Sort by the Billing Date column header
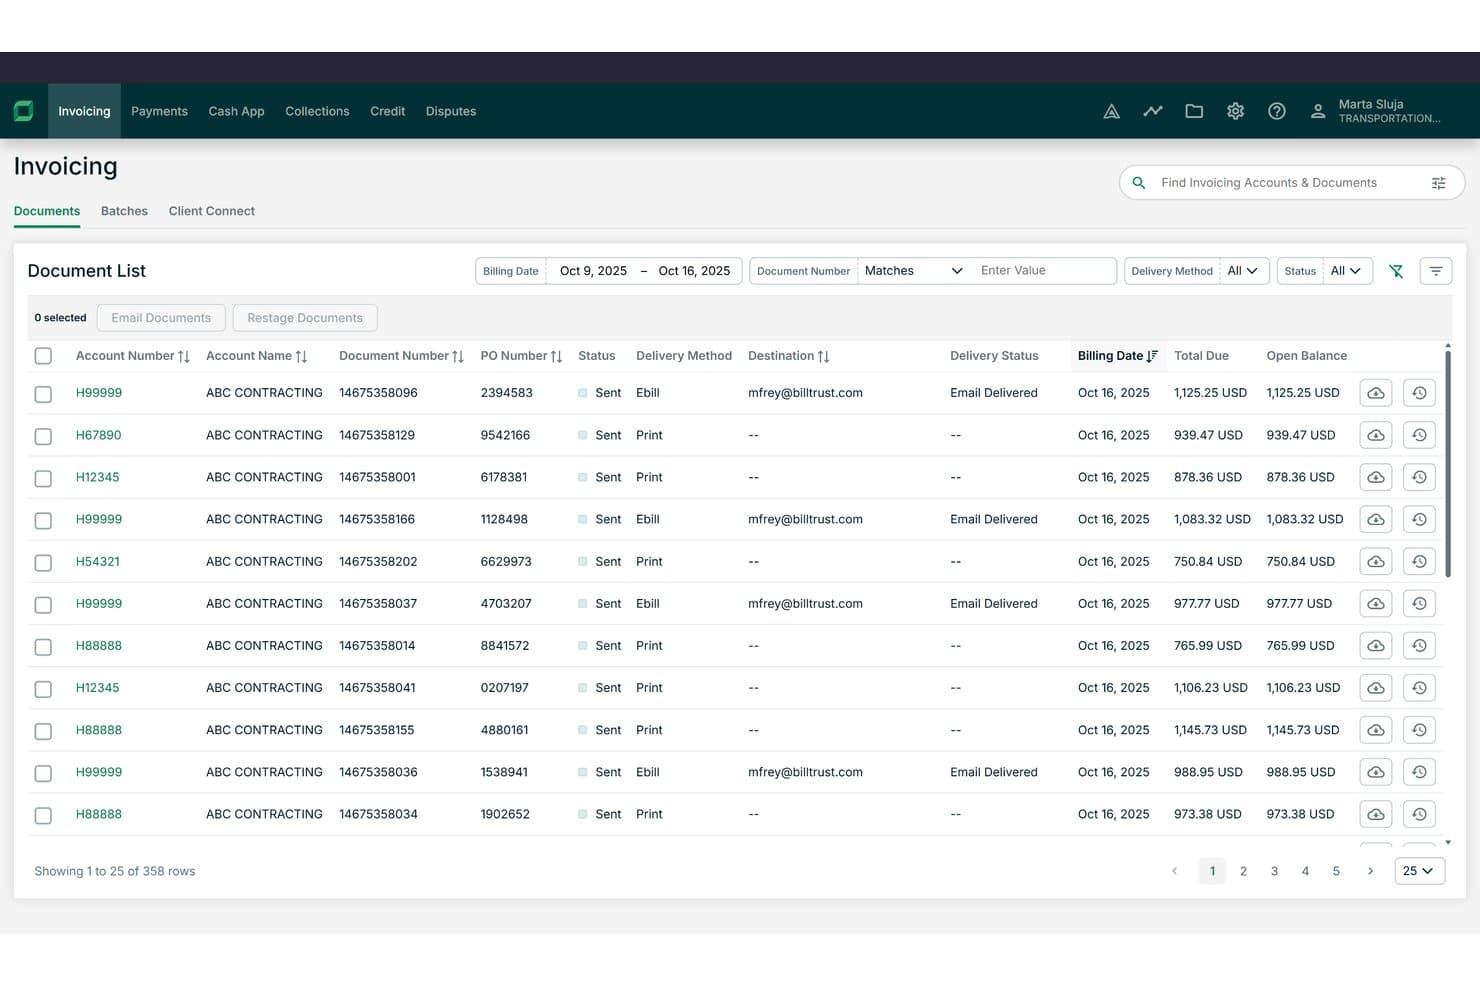 pos(1117,356)
